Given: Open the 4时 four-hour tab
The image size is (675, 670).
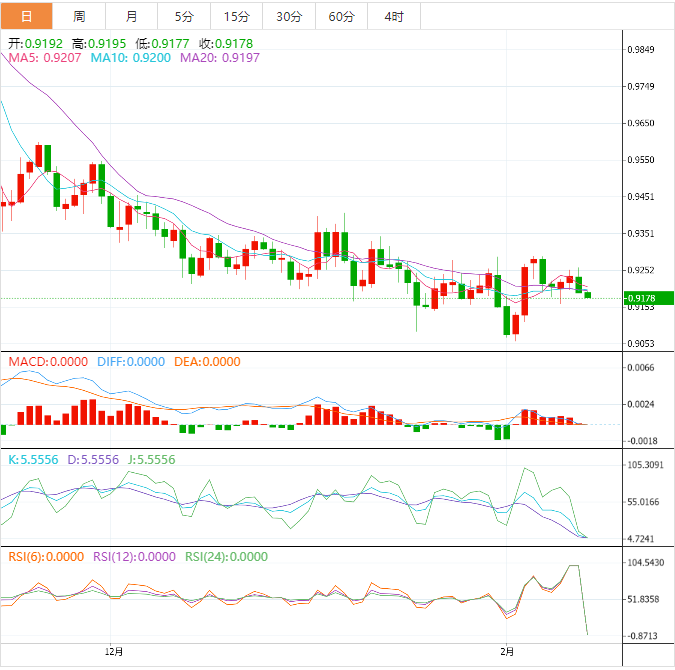Looking at the screenshot, I should click(x=393, y=16).
